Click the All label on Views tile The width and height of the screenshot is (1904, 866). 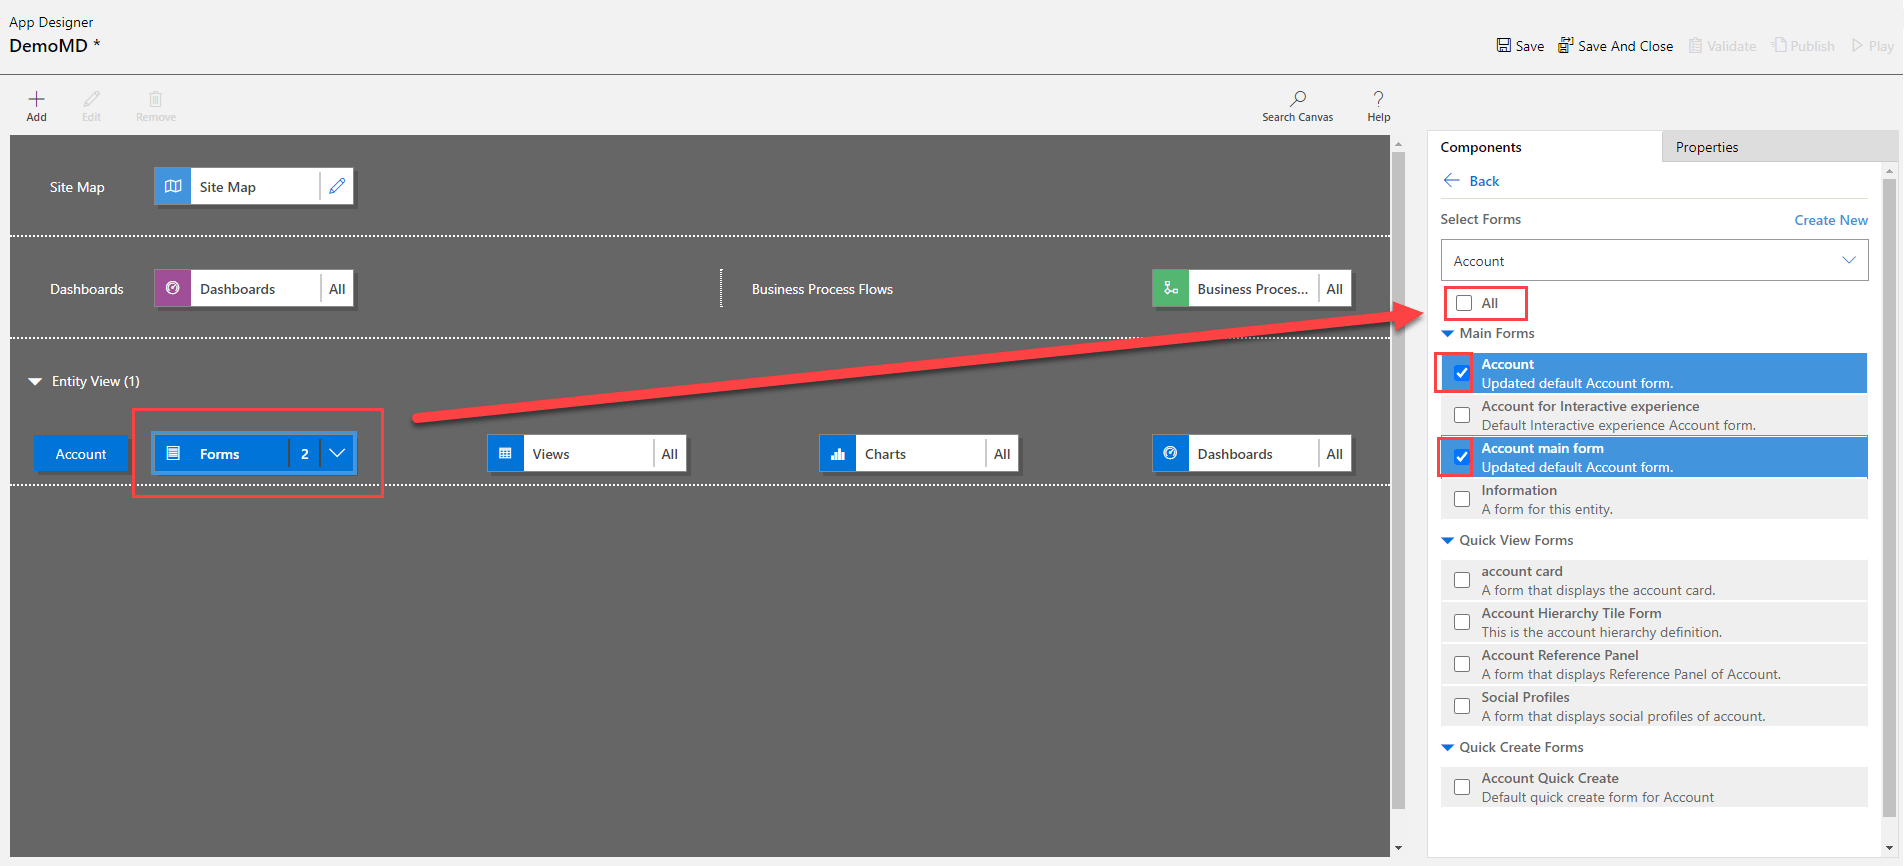(x=669, y=454)
